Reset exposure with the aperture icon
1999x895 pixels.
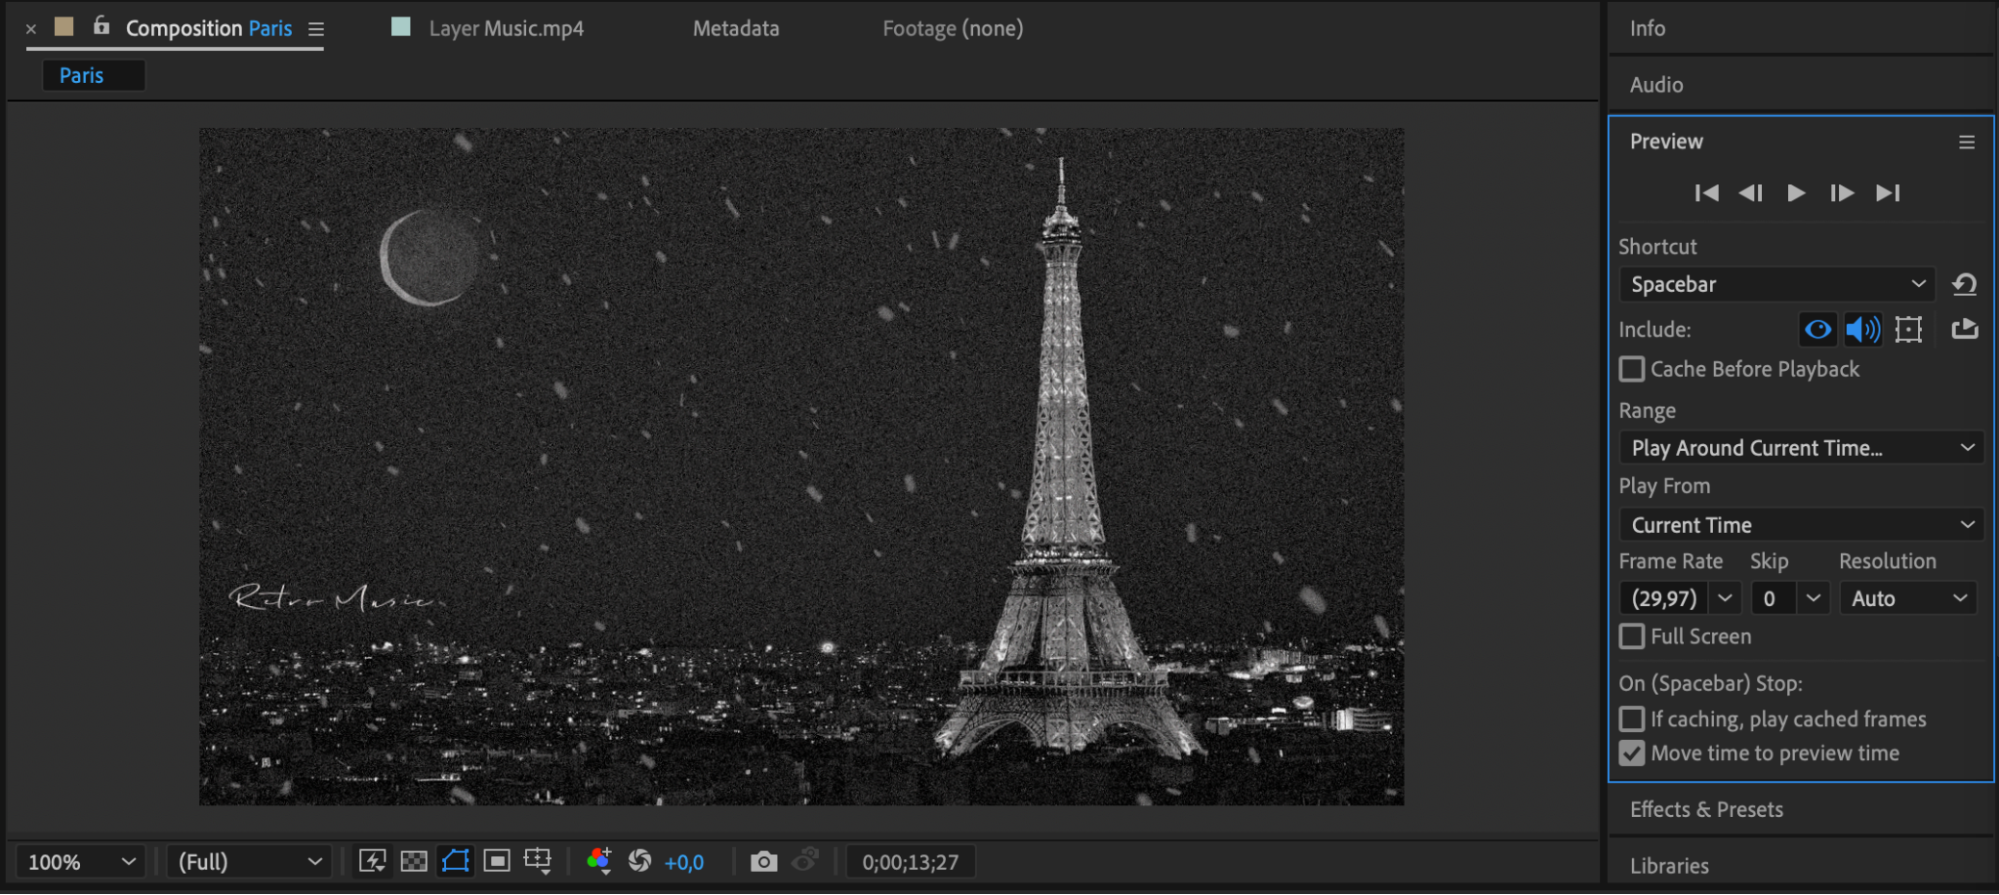pyautogui.click(x=640, y=861)
